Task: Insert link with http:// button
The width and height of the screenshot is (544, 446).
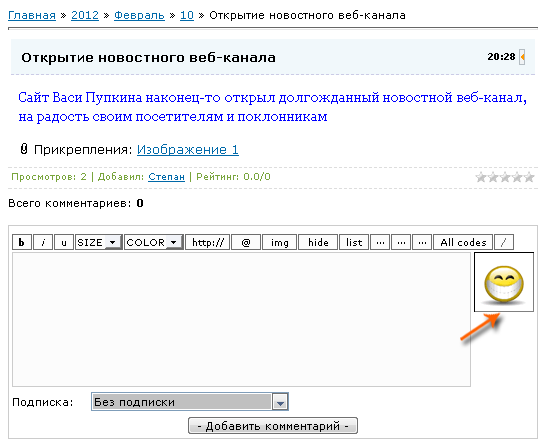Action: tap(207, 242)
